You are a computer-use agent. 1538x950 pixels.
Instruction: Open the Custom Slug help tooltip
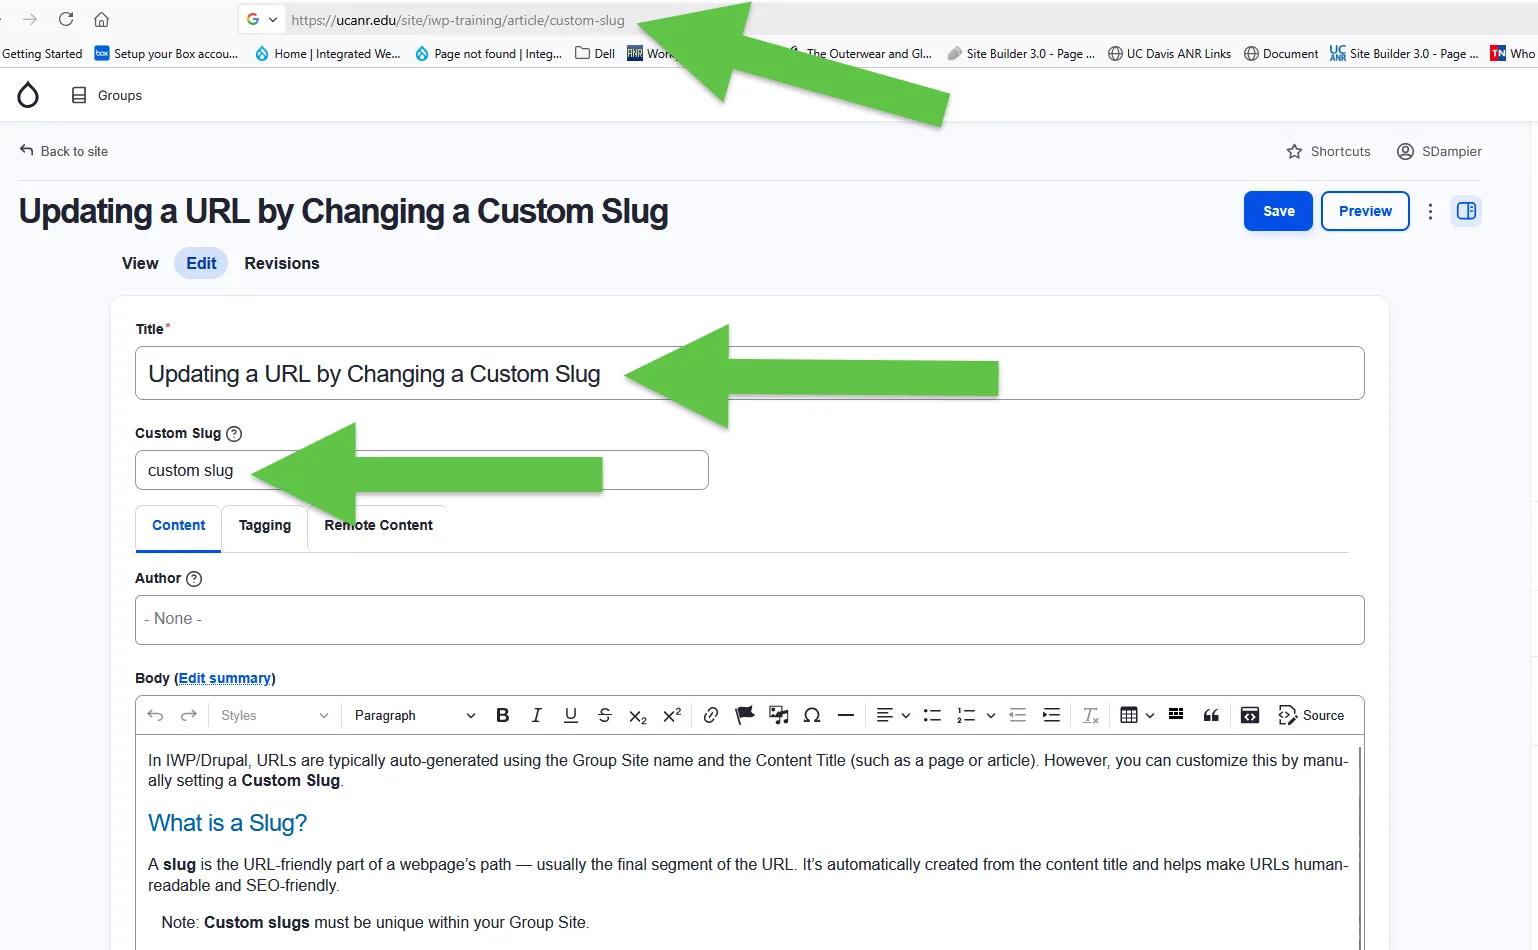coord(234,433)
